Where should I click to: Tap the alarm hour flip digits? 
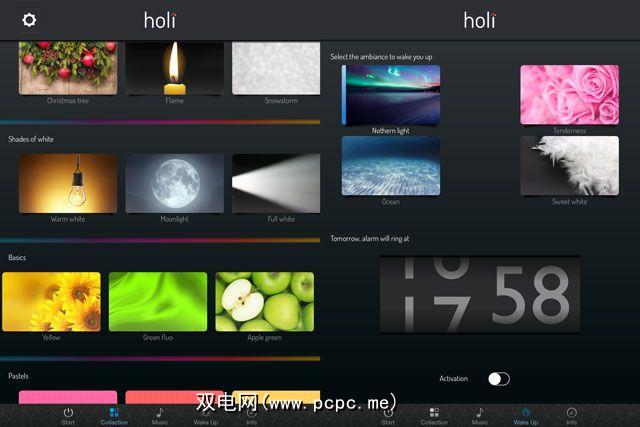tap(435, 295)
